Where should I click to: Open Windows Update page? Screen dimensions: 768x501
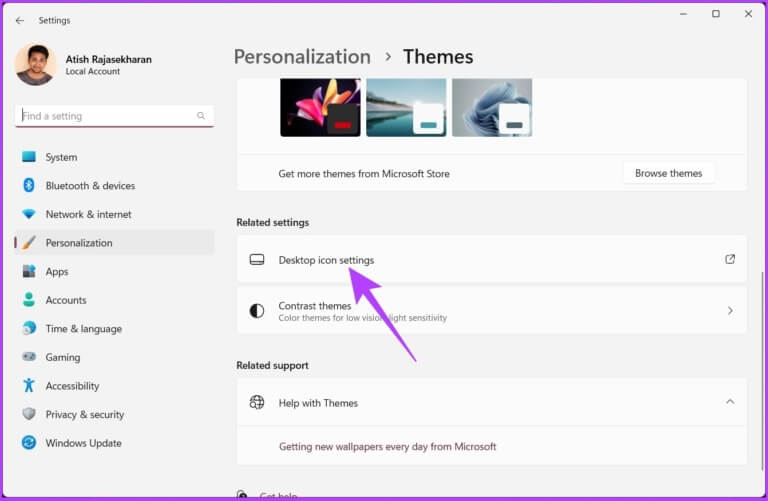point(115,443)
